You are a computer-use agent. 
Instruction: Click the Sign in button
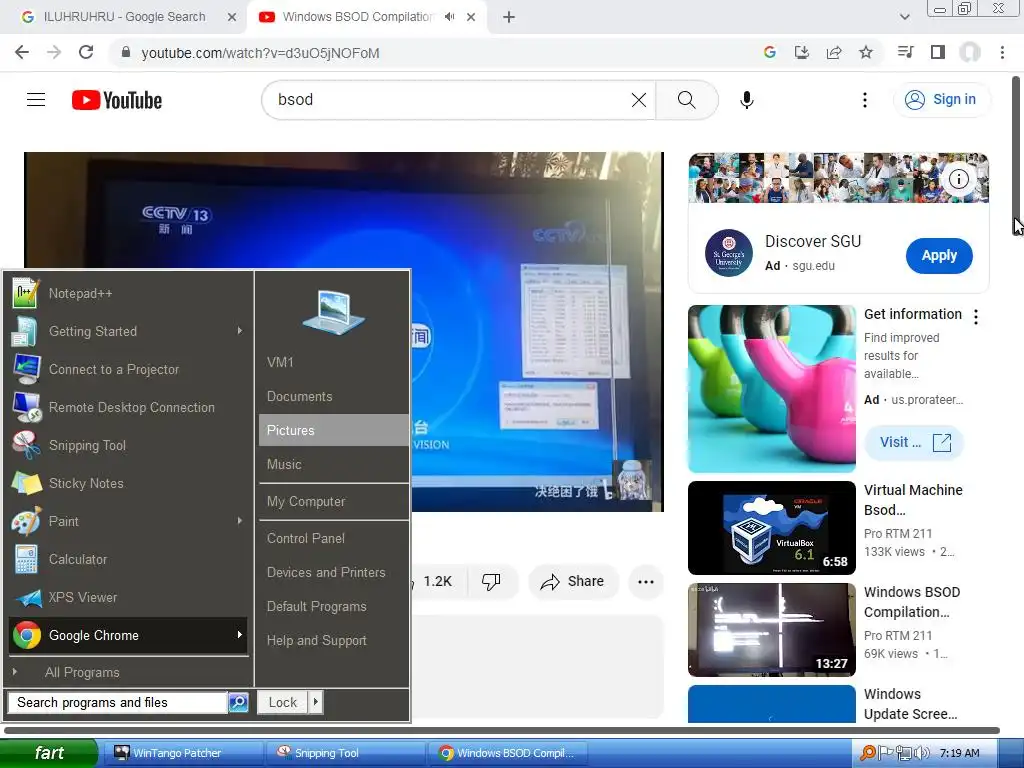coord(941,100)
